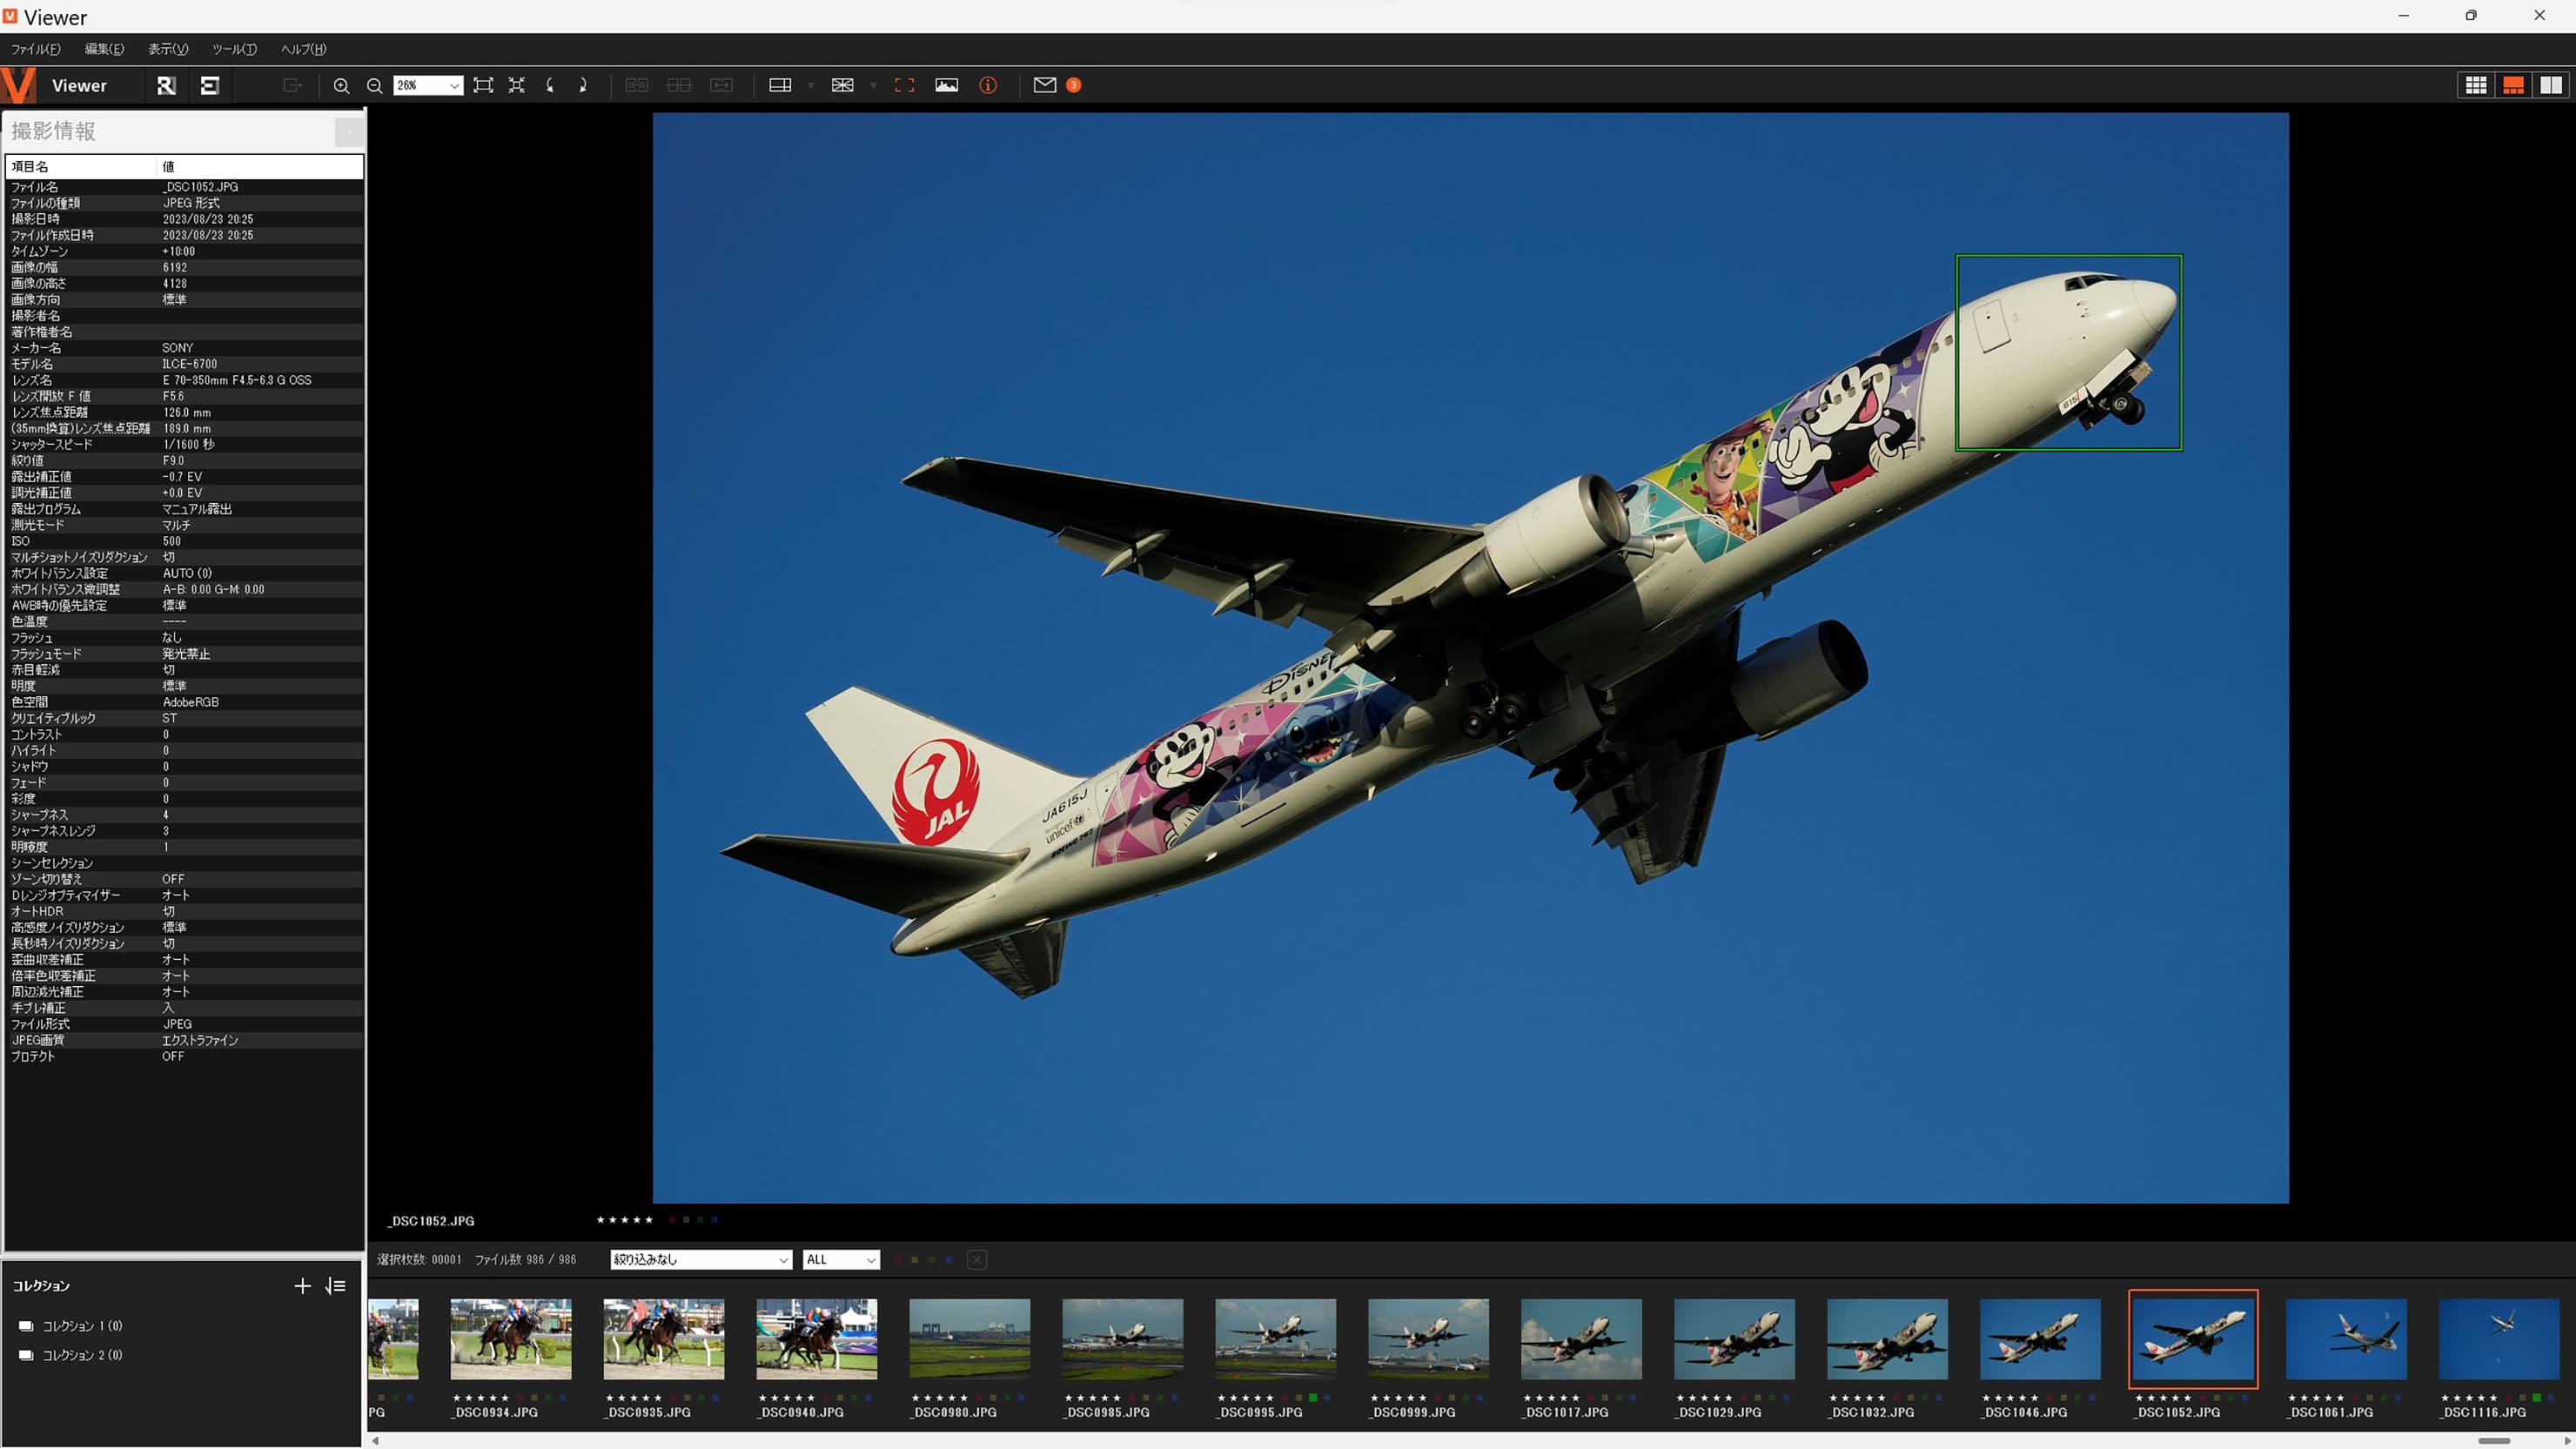Click the second grayed-out compare sync icon
Screen dimensions: 2576x1449
point(679,85)
